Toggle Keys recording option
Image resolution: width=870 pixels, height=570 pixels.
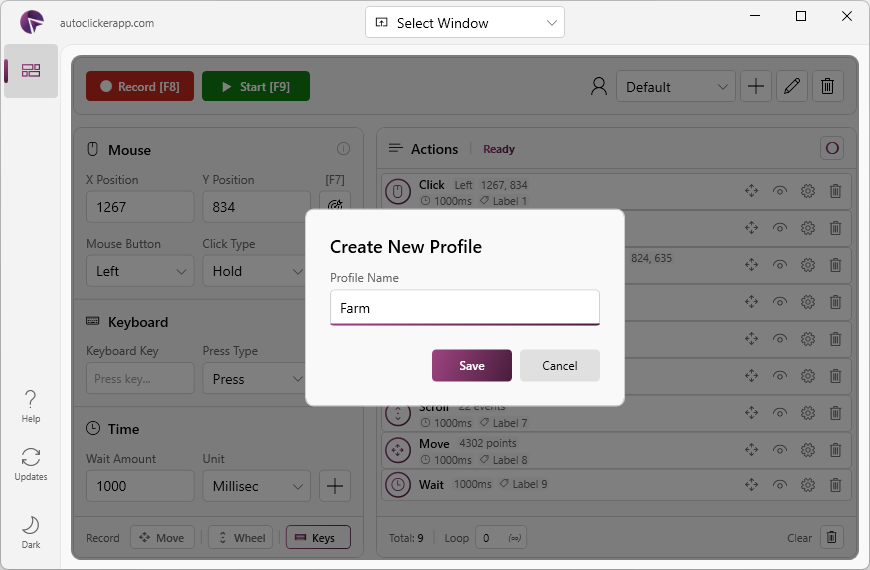[x=318, y=537]
